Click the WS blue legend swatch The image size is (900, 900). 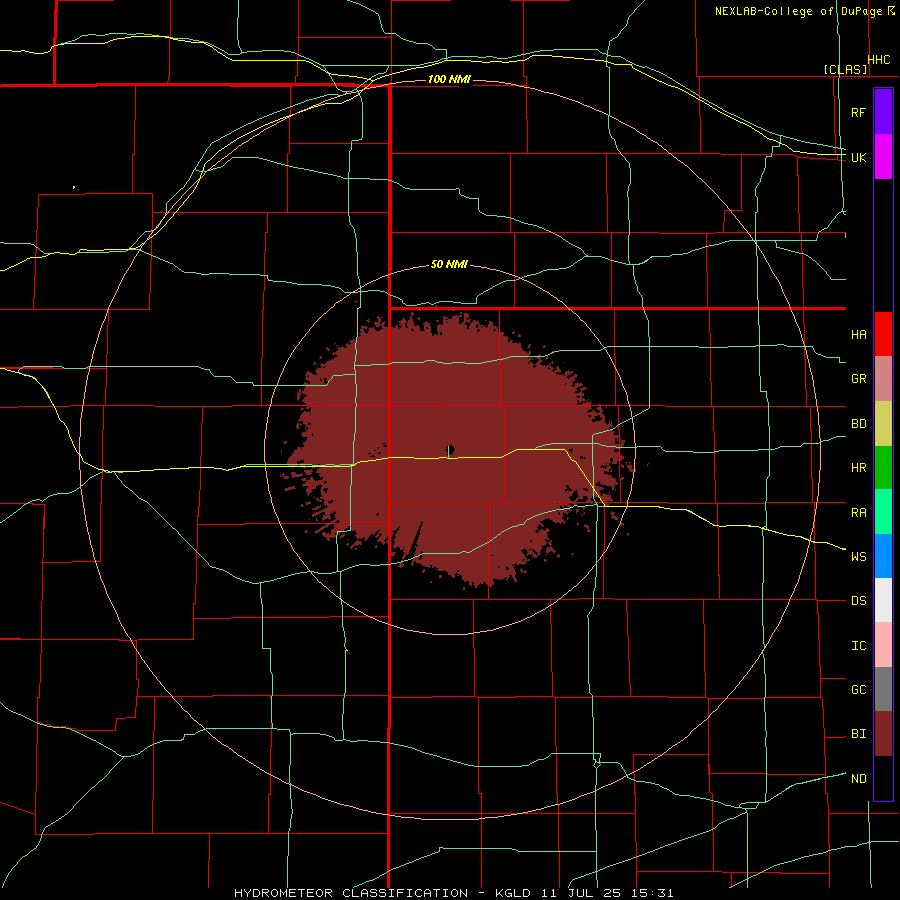(x=883, y=556)
